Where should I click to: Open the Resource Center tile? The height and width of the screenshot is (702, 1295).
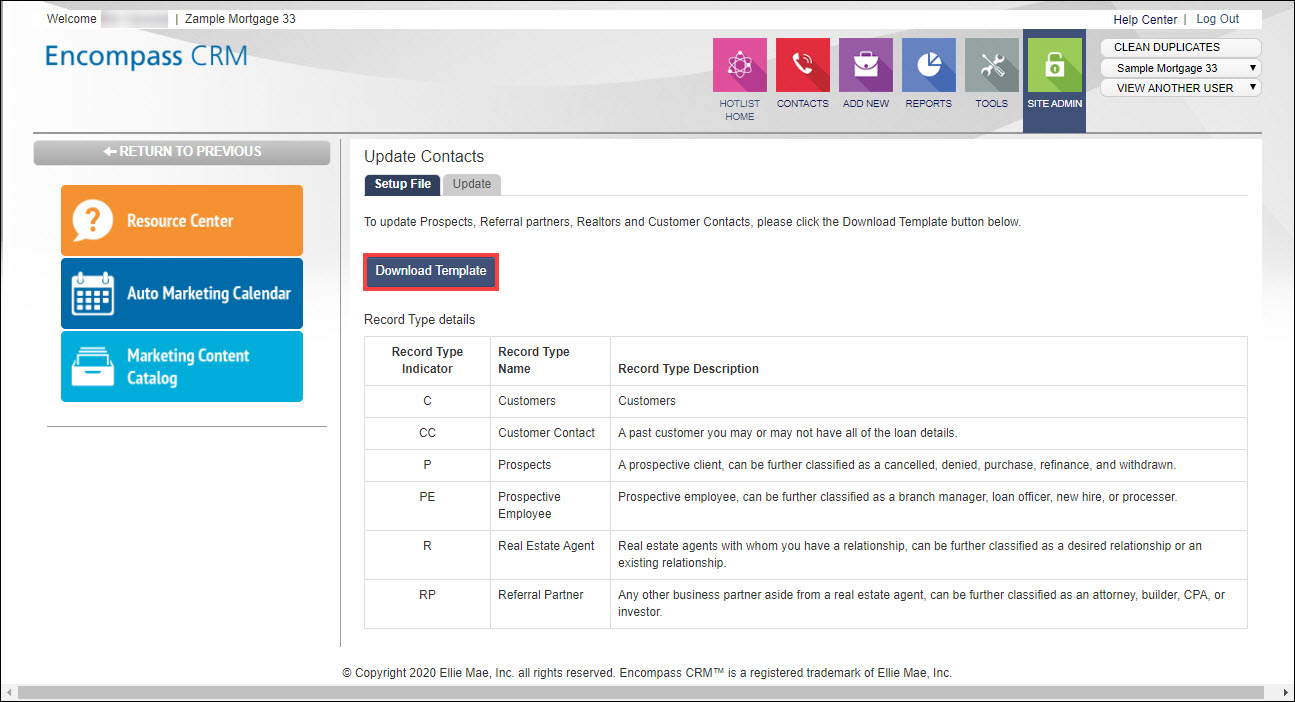pos(182,220)
